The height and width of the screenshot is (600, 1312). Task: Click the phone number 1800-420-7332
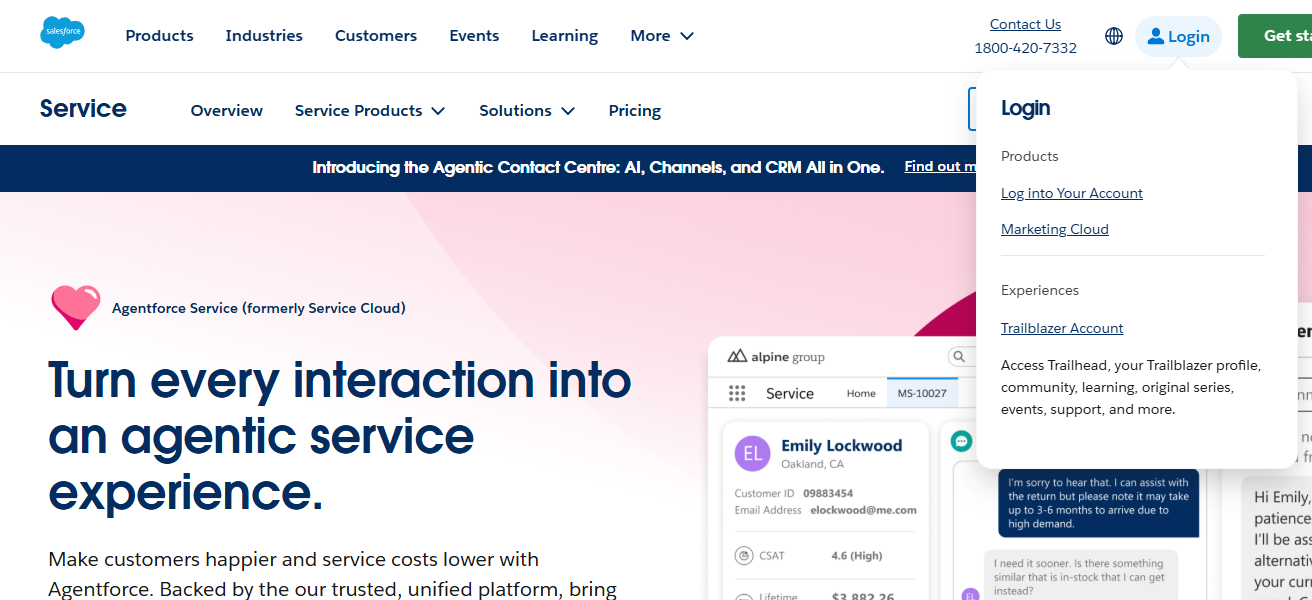tap(1026, 48)
